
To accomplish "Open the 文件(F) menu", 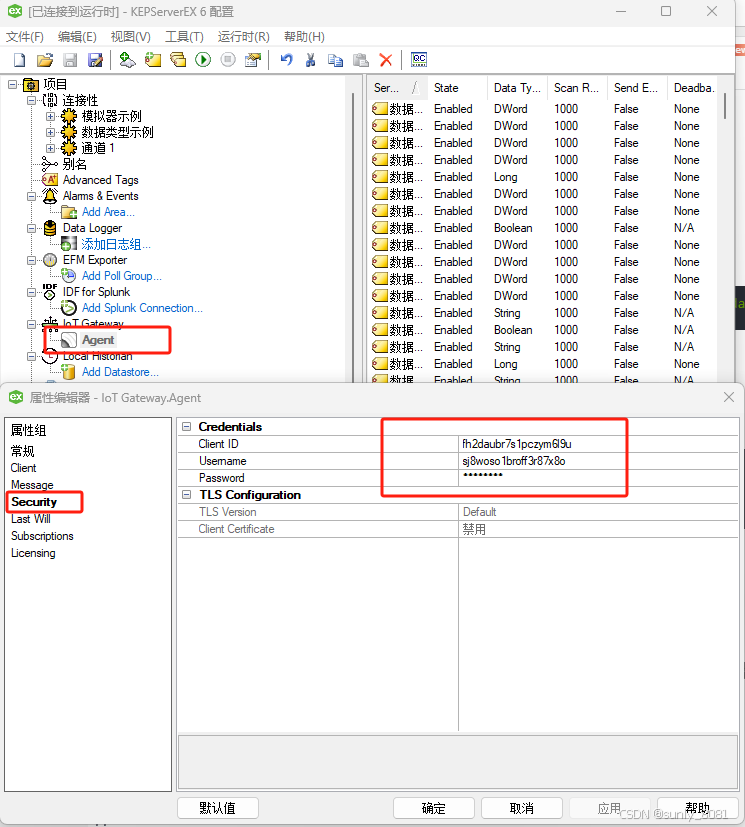I will (x=24, y=36).
